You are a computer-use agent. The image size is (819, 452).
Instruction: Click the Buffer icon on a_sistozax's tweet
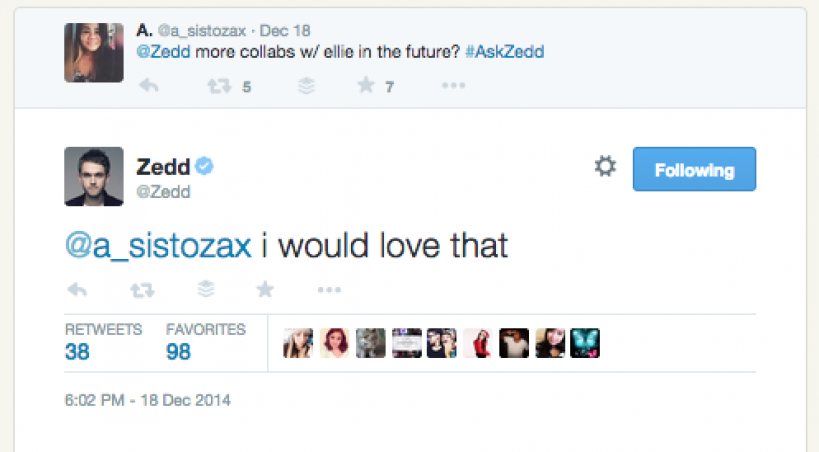pyautogui.click(x=307, y=86)
